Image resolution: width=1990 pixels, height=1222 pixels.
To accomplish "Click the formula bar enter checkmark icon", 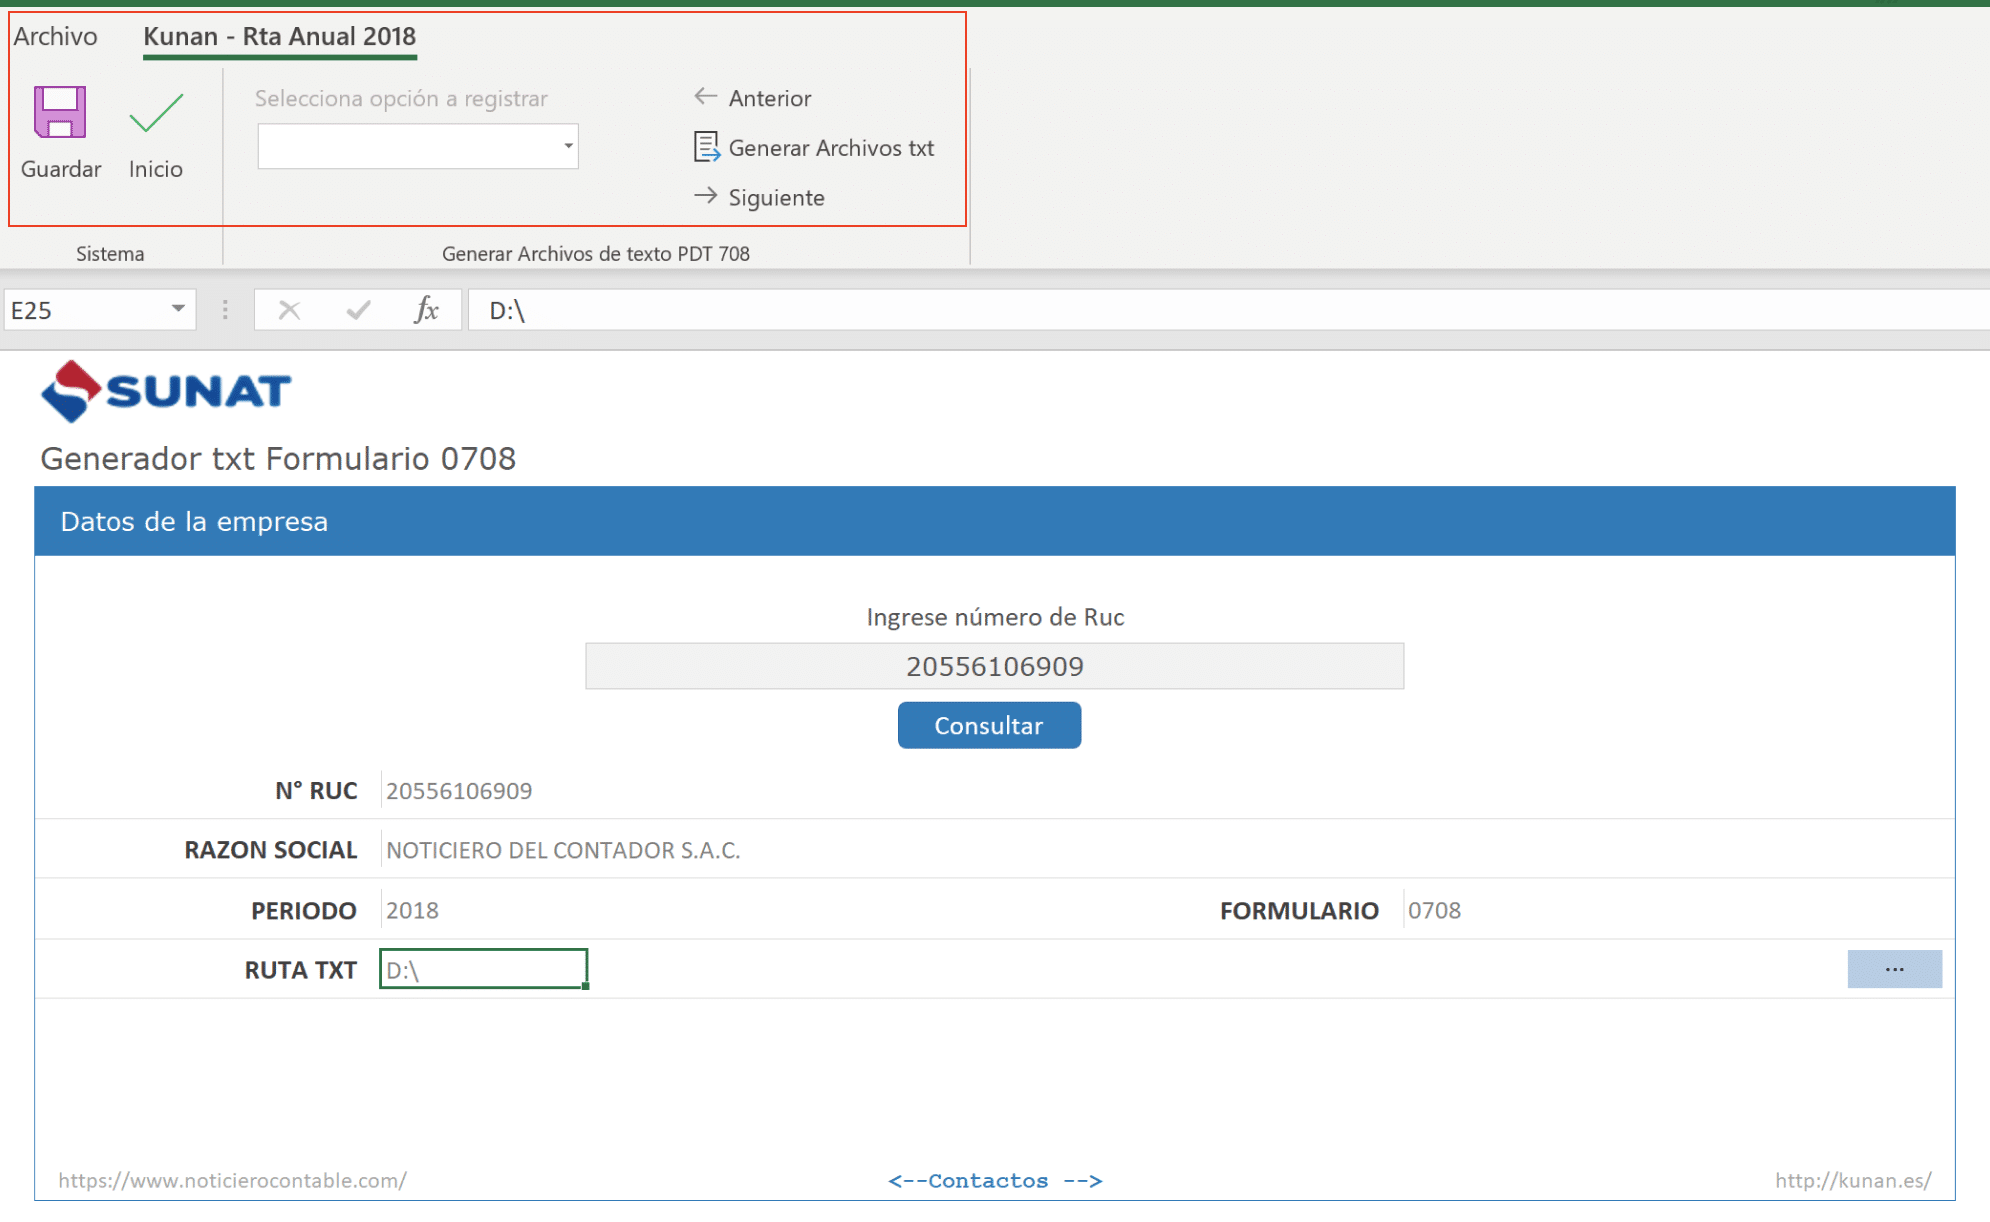I will [358, 310].
